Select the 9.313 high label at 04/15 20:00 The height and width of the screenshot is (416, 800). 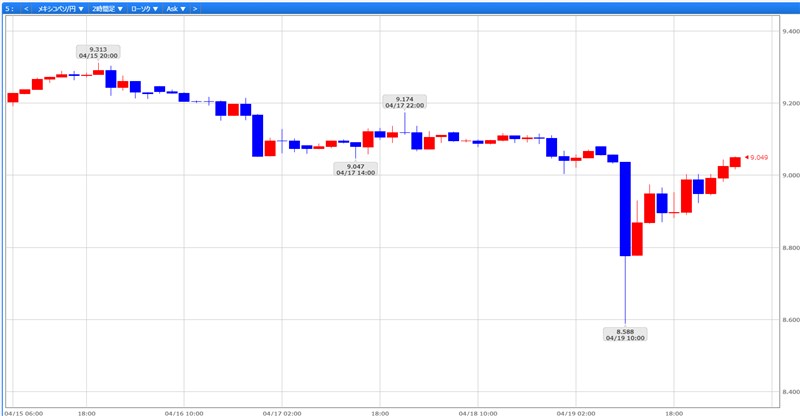98,52
